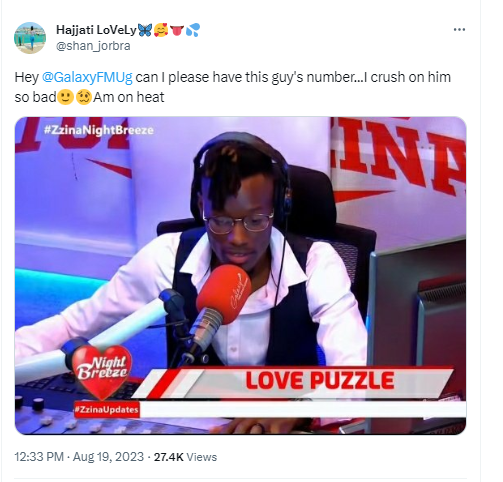503x482 pixels.
Task: Click the smiling-face-with-hearts emoji in the name
Action: pyautogui.click(x=161, y=30)
